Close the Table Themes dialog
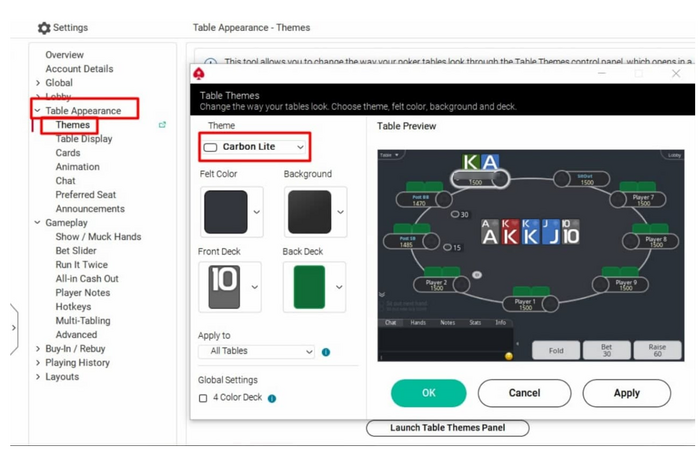Image resolution: width=700 pixels, height=458 pixels. (676, 74)
